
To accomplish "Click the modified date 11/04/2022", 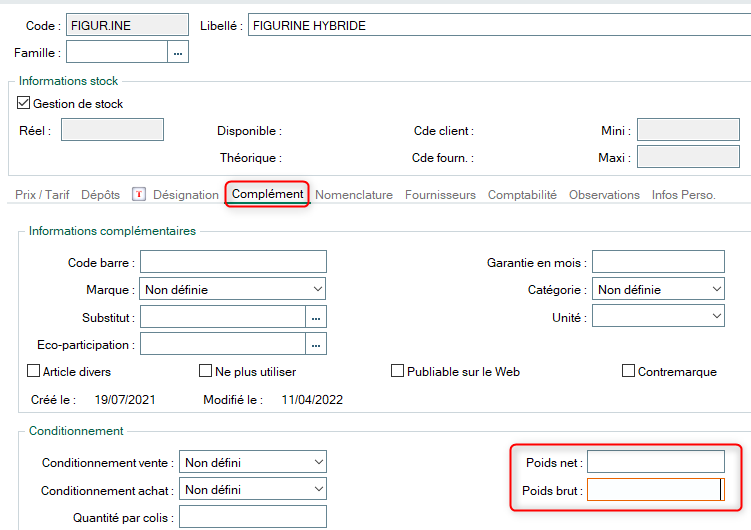I will click(x=312, y=400).
